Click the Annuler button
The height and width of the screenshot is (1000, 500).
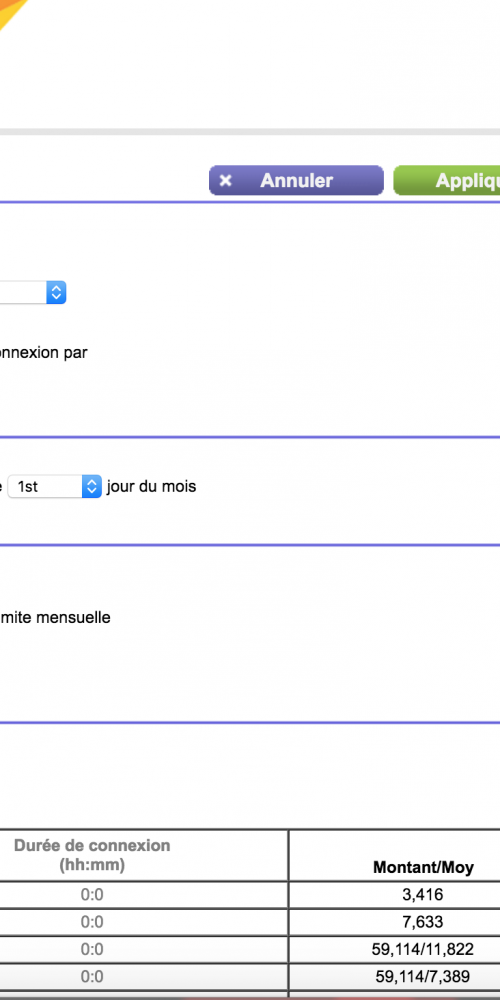click(x=297, y=180)
